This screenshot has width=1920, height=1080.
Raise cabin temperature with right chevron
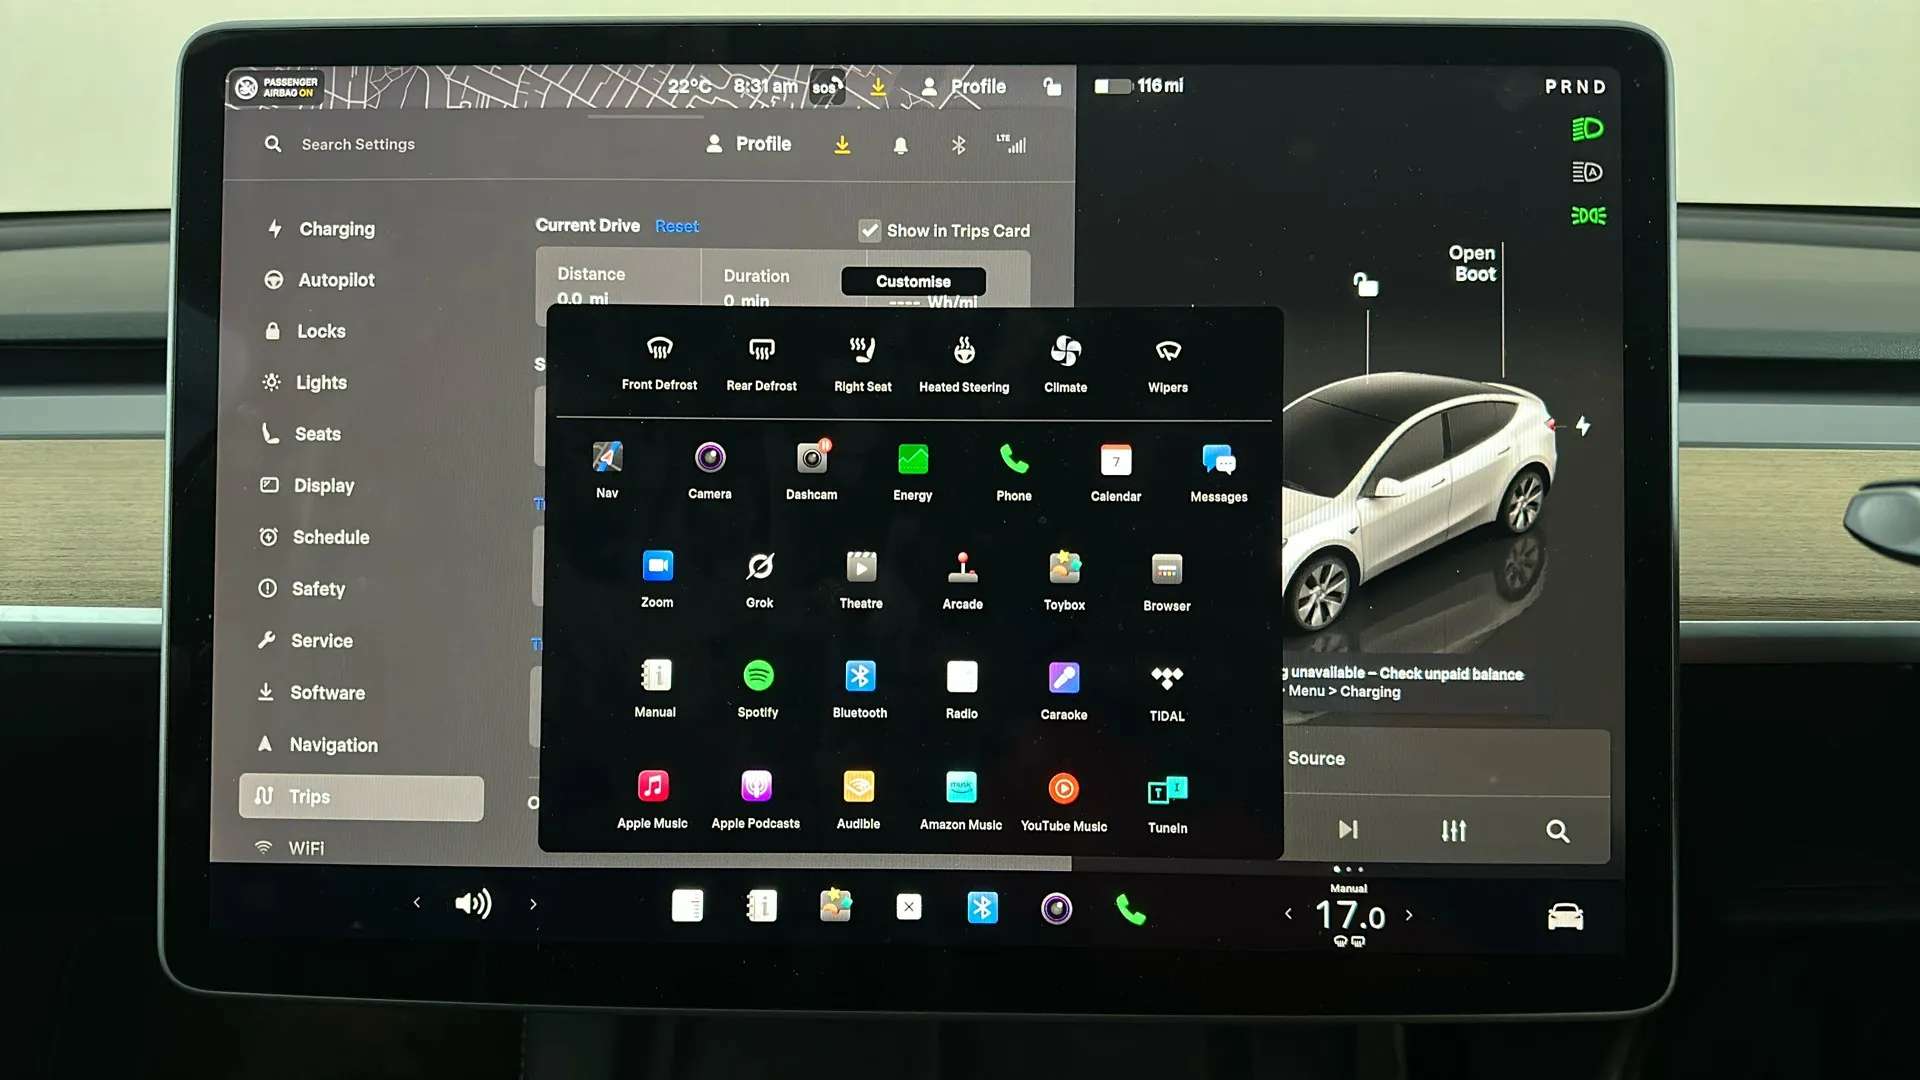tap(1409, 914)
